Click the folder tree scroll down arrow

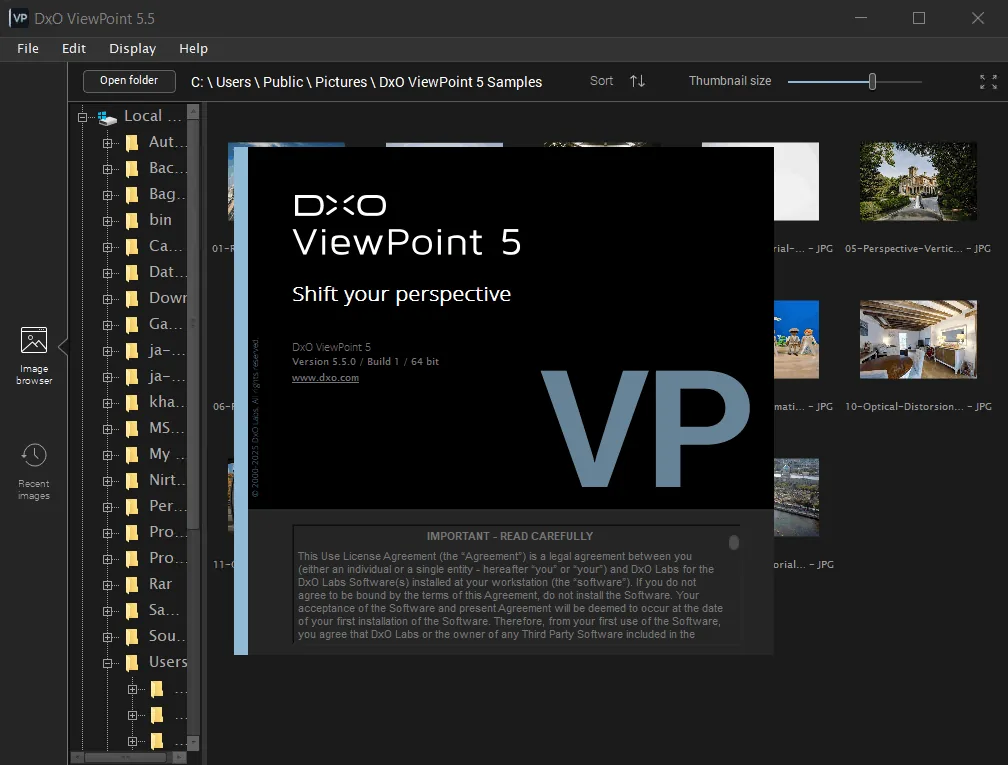coord(193,743)
